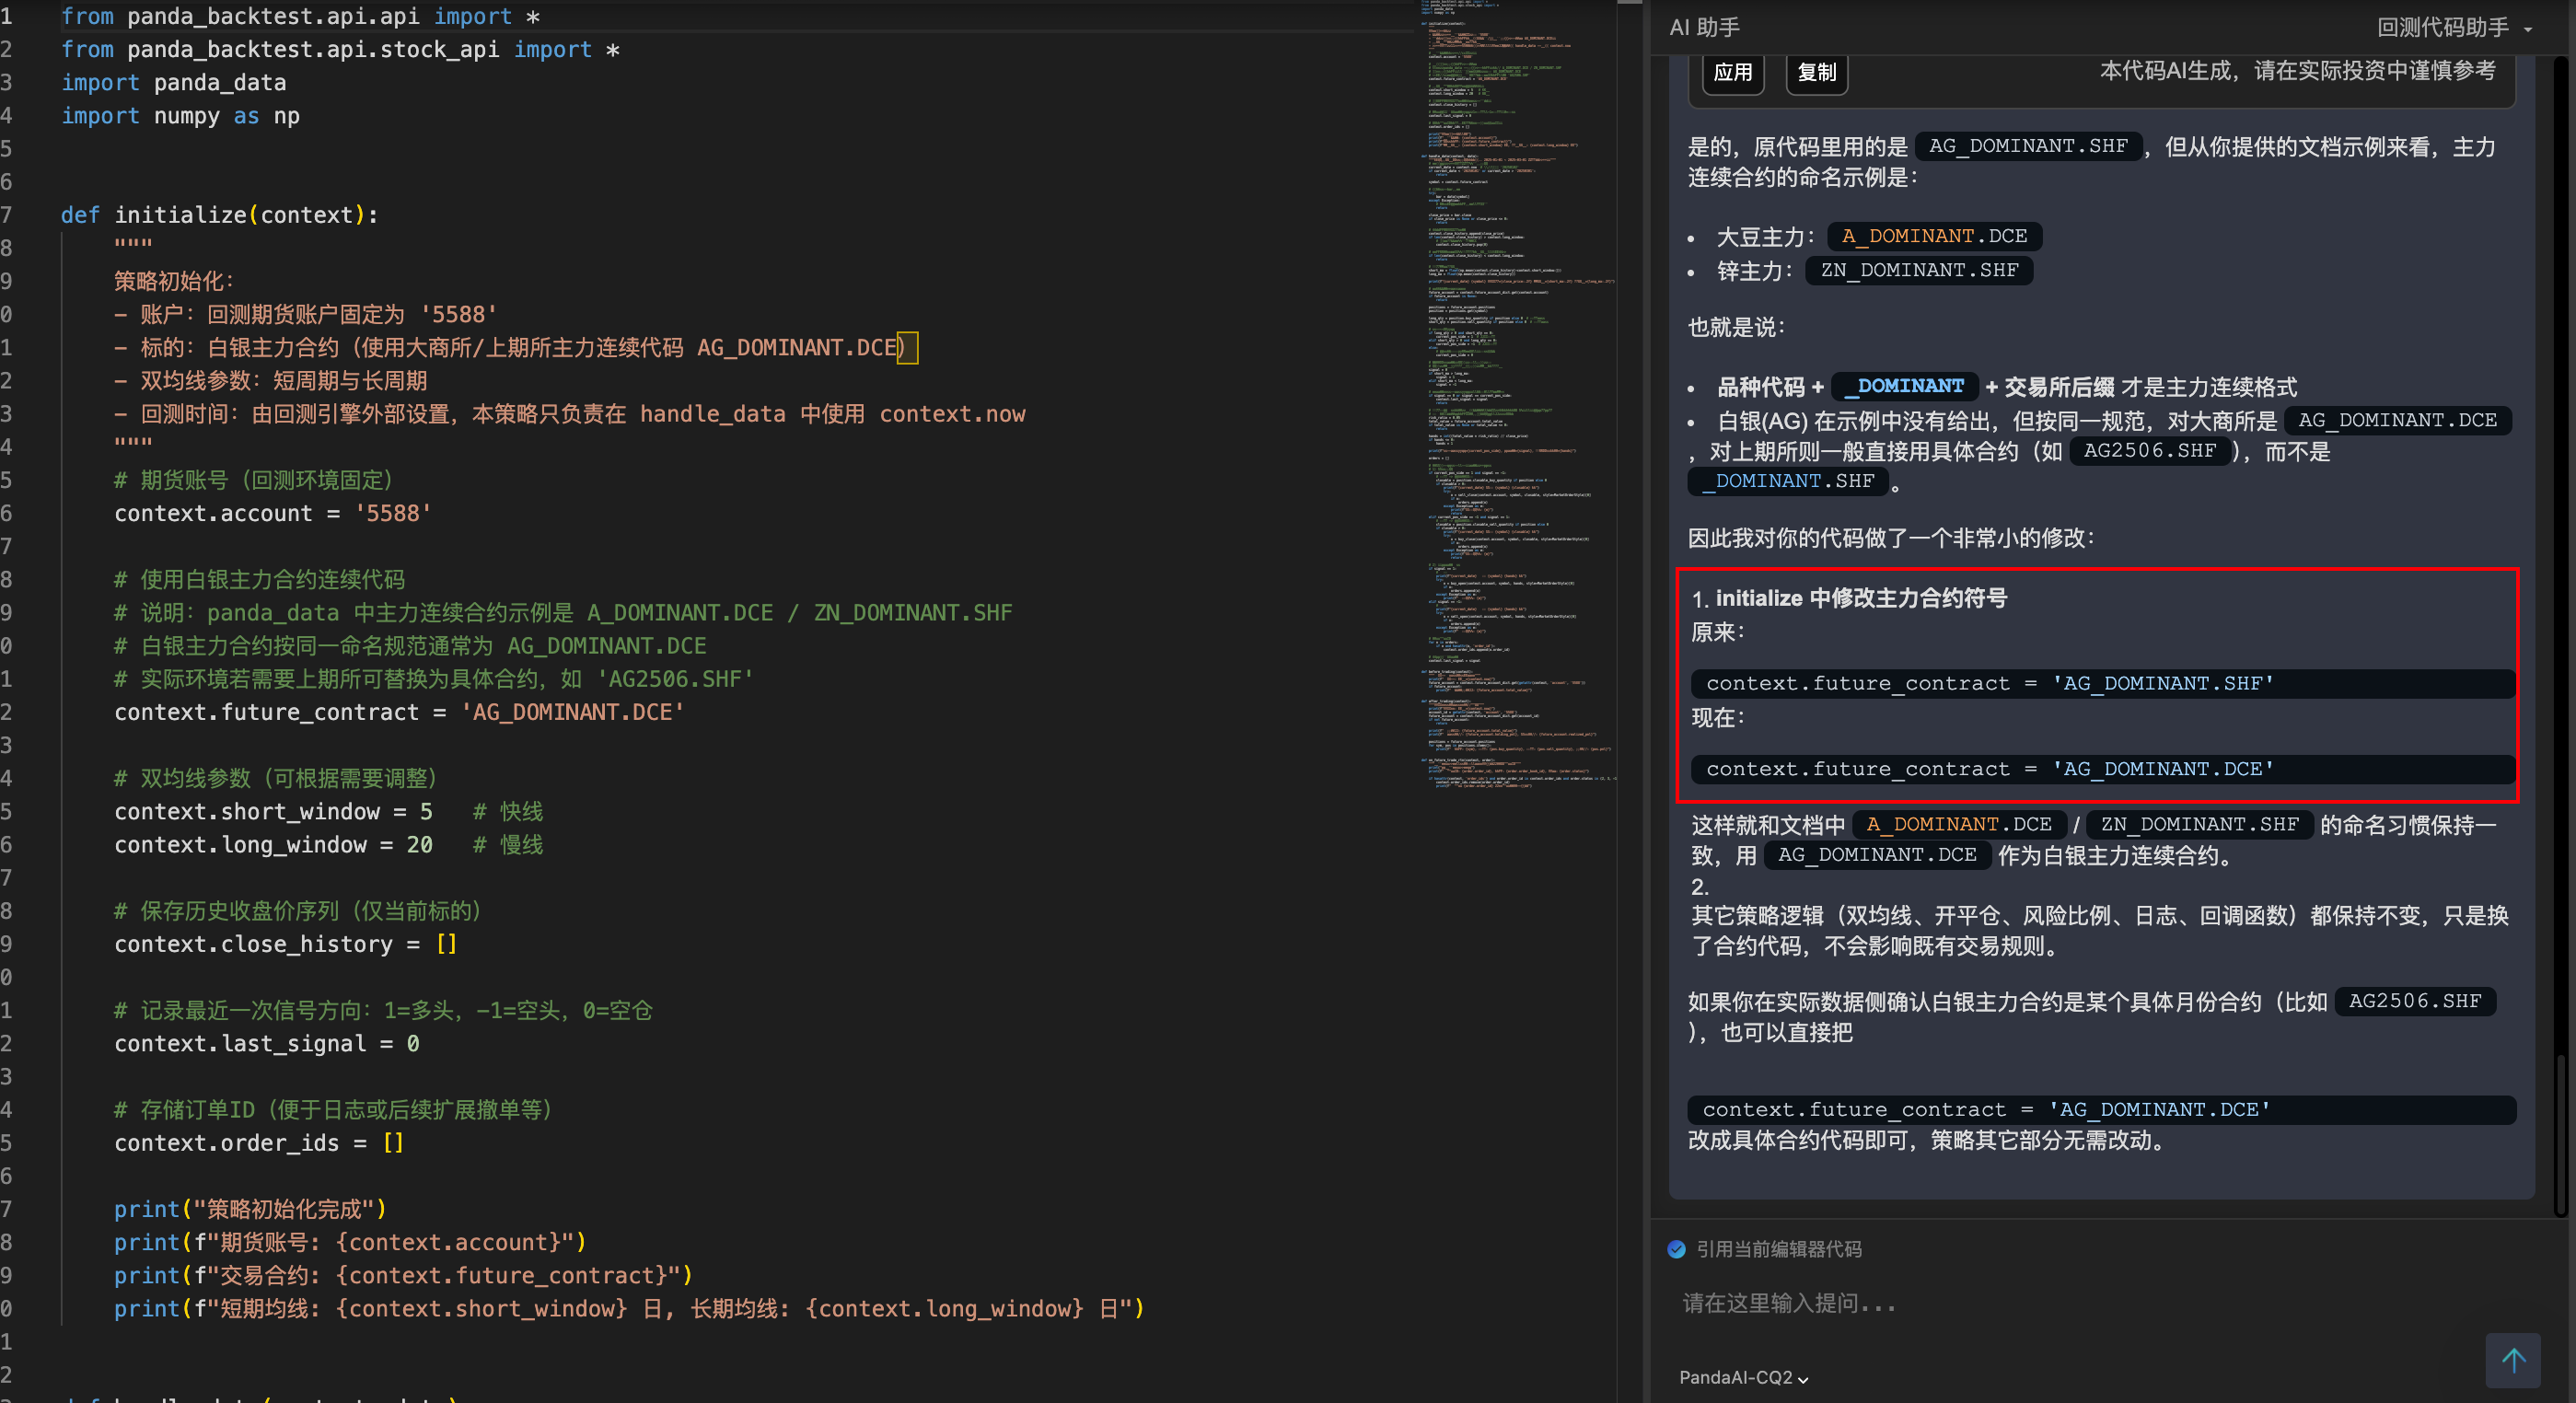Screen dimensions: 2576x1403
Task: Open the 回测代码助手 dropdown
Action: pyautogui.click(x=2454, y=27)
